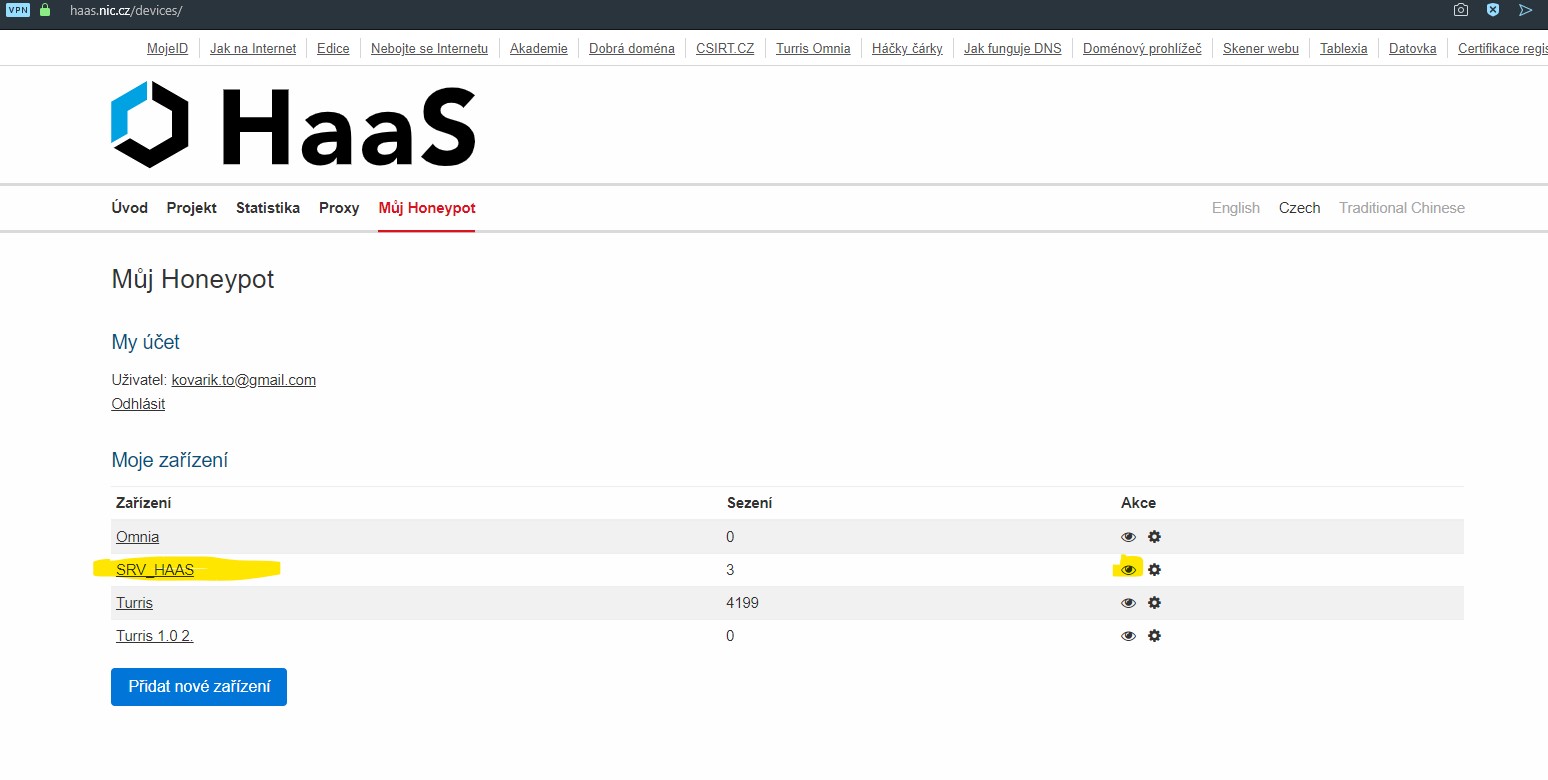Open the SRV_HAAS device link
The height and width of the screenshot is (780, 1548).
click(155, 570)
